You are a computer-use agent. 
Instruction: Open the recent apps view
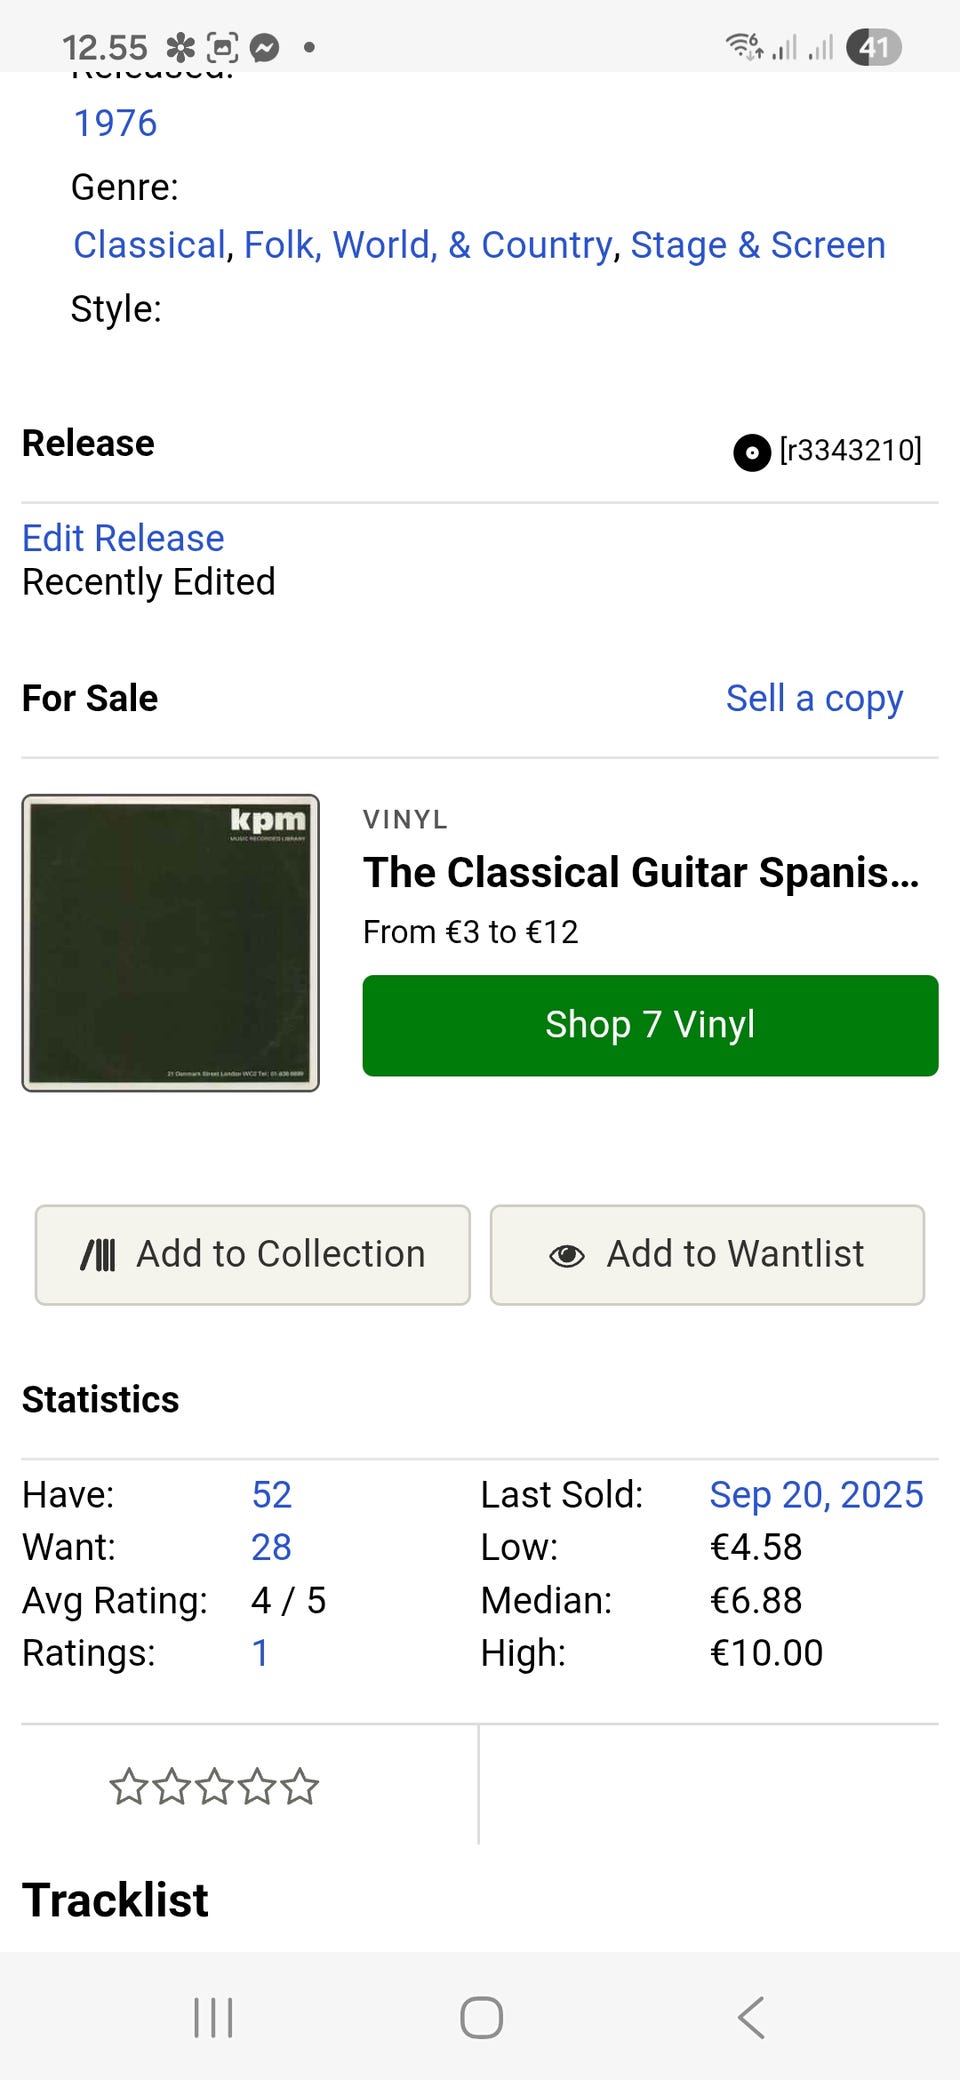(213, 2017)
